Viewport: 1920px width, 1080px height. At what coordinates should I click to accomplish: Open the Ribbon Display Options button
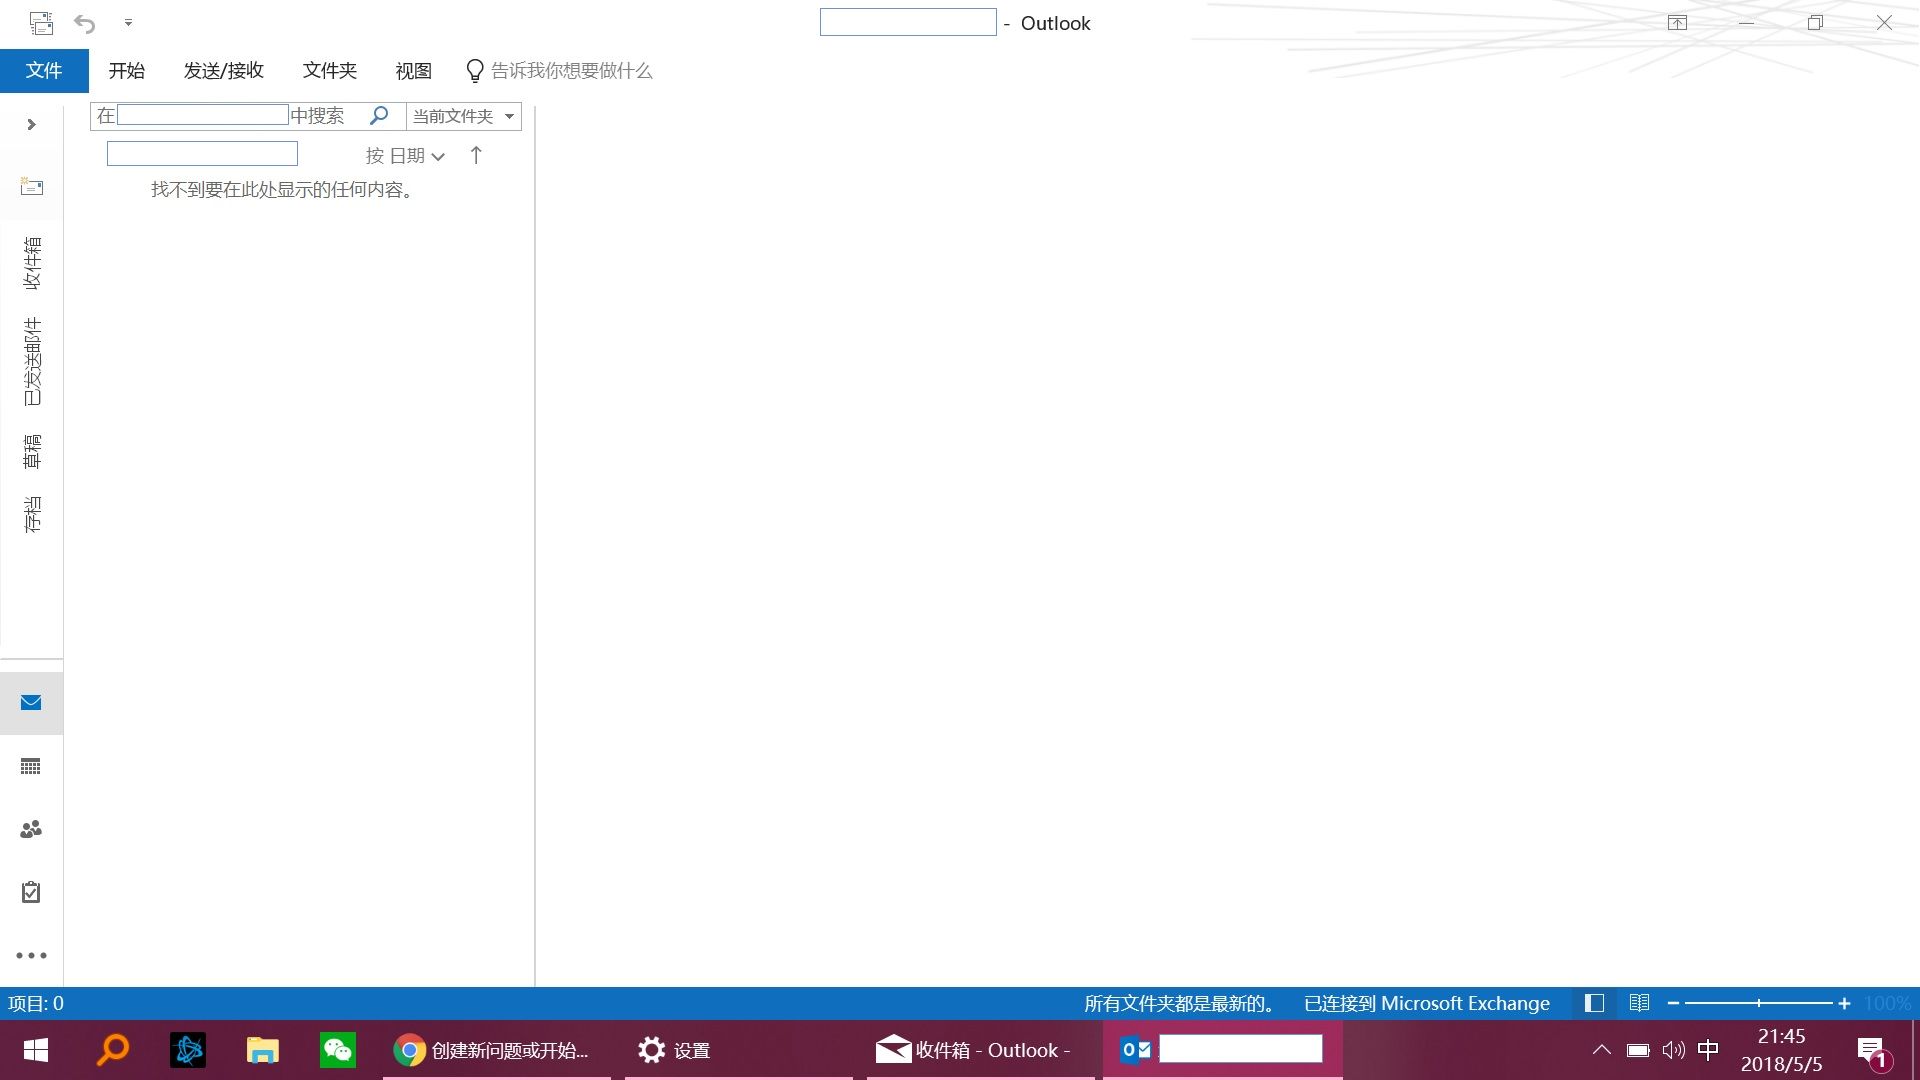[1677, 22]
